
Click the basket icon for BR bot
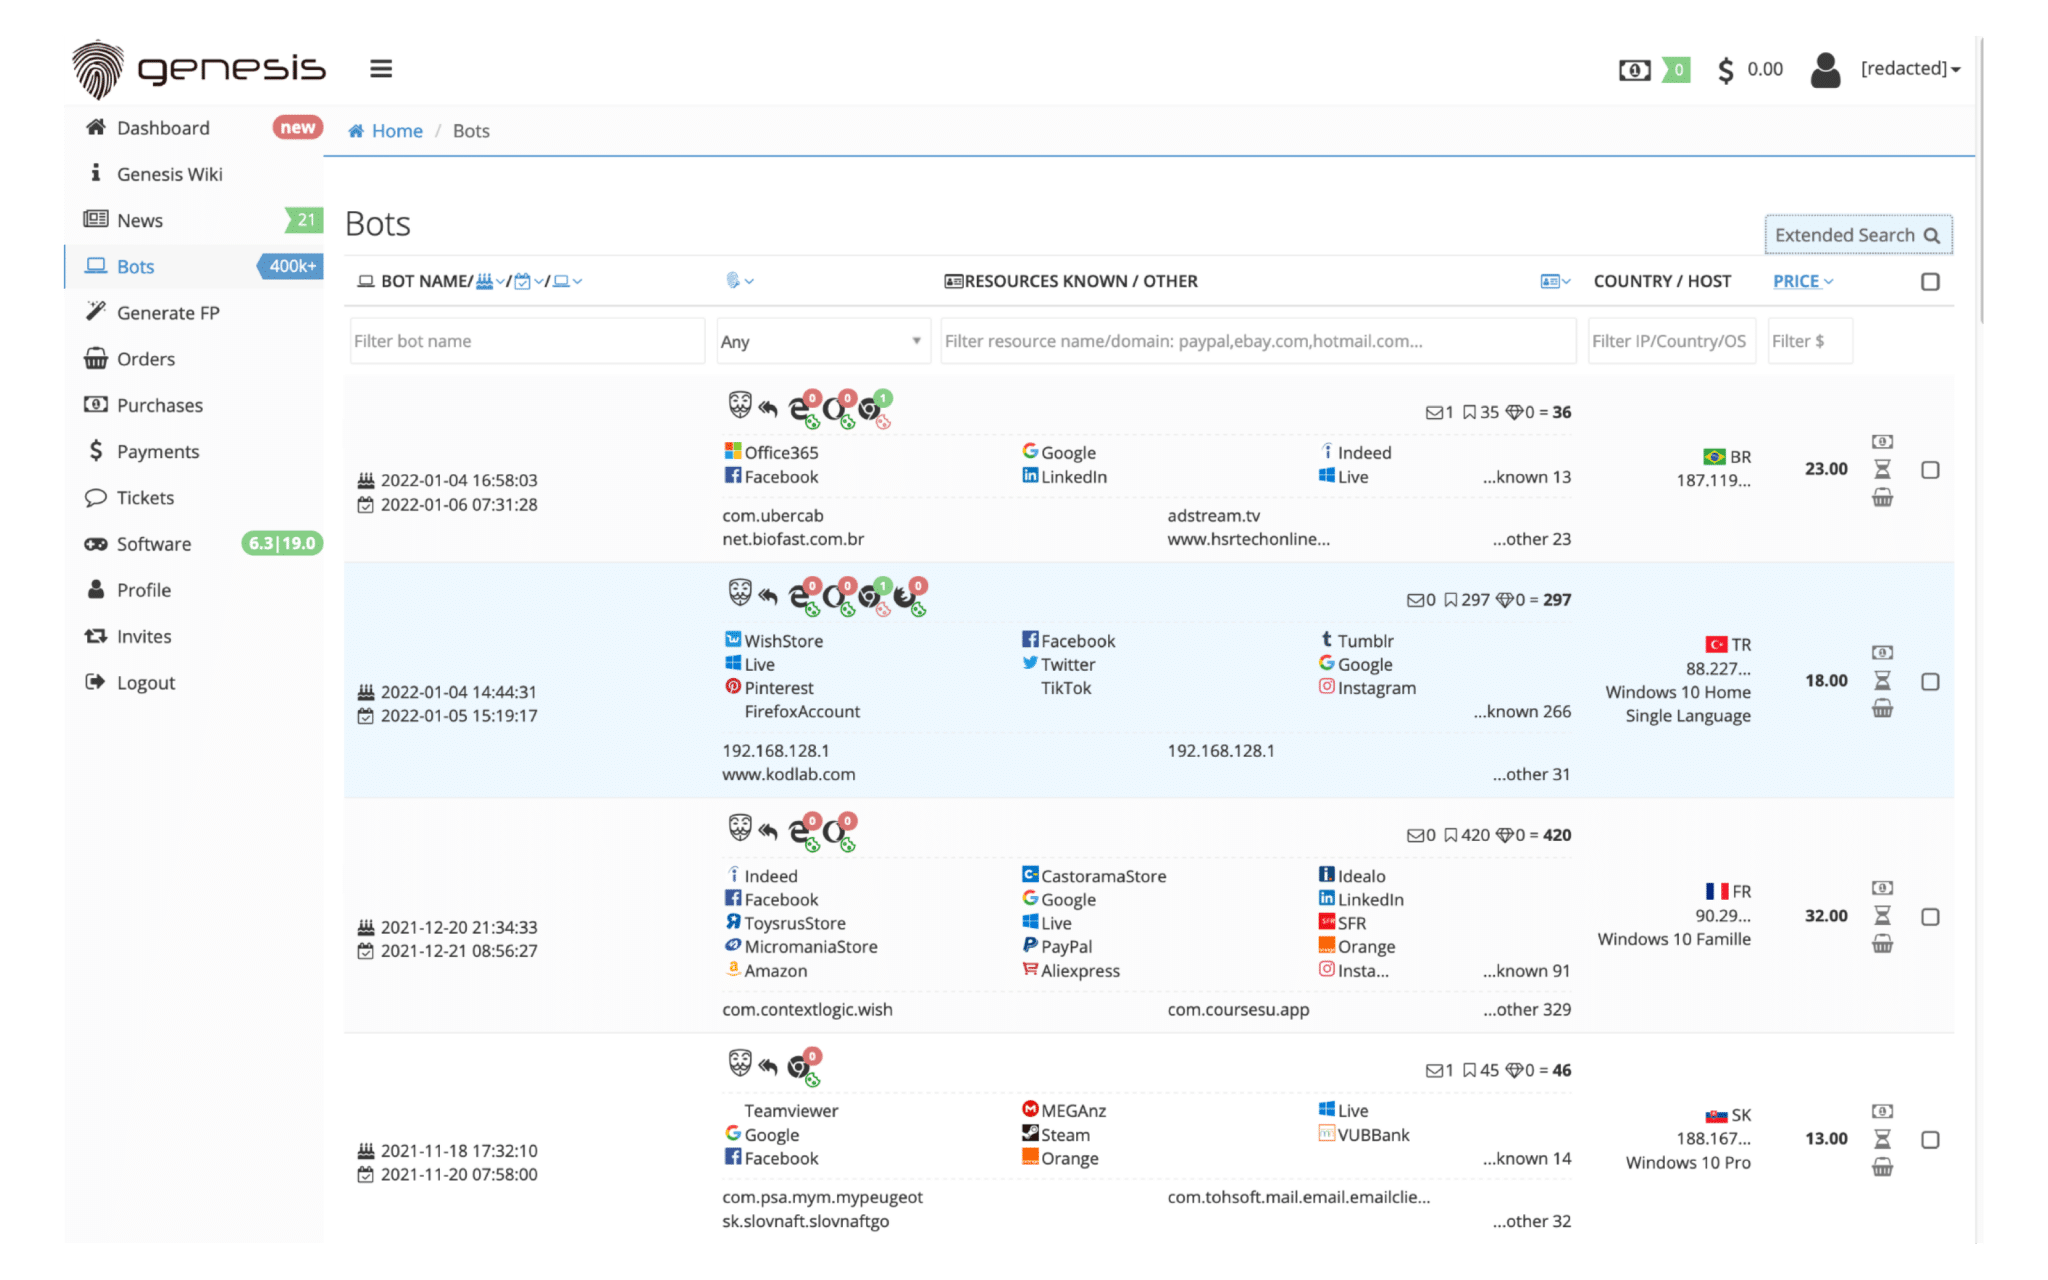click(x=1882, y=497)
